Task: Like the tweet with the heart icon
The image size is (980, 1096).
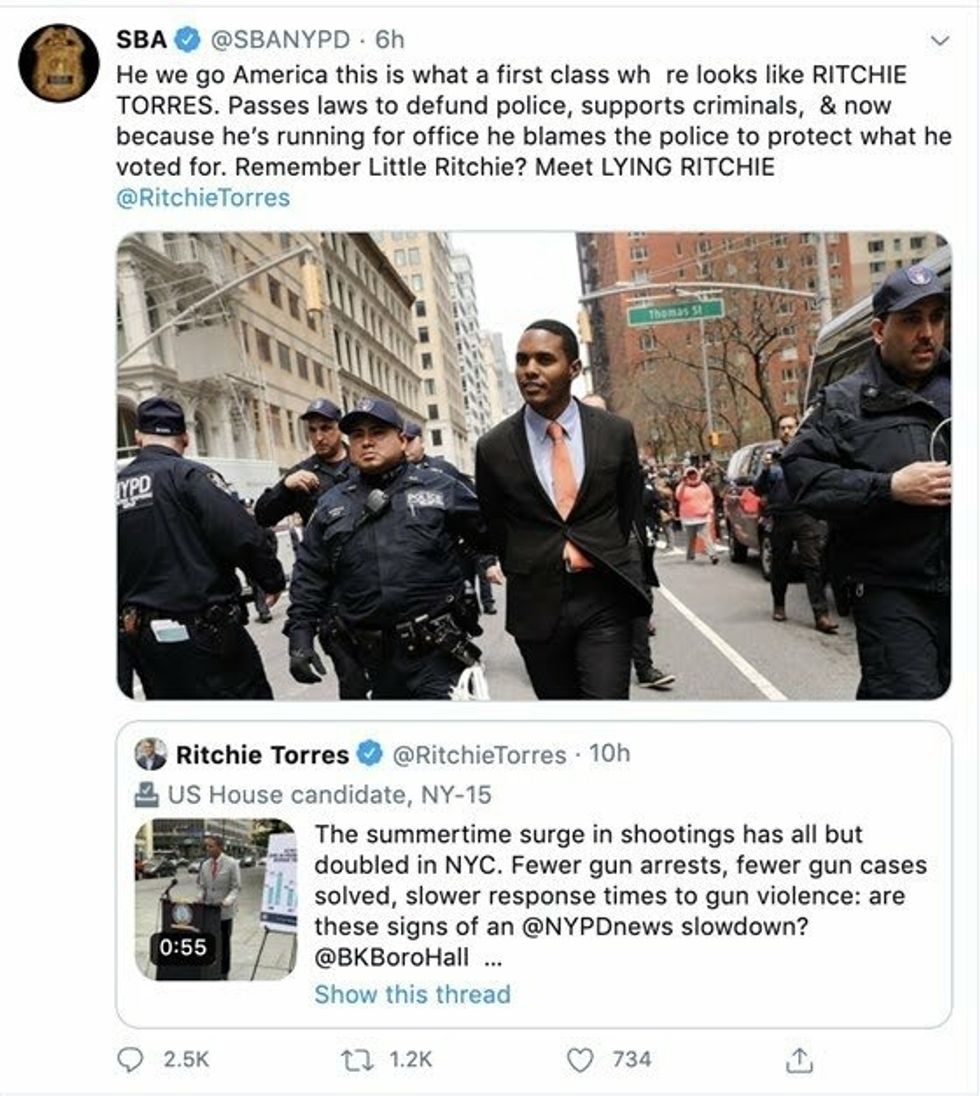Action: click(581, 1059)
